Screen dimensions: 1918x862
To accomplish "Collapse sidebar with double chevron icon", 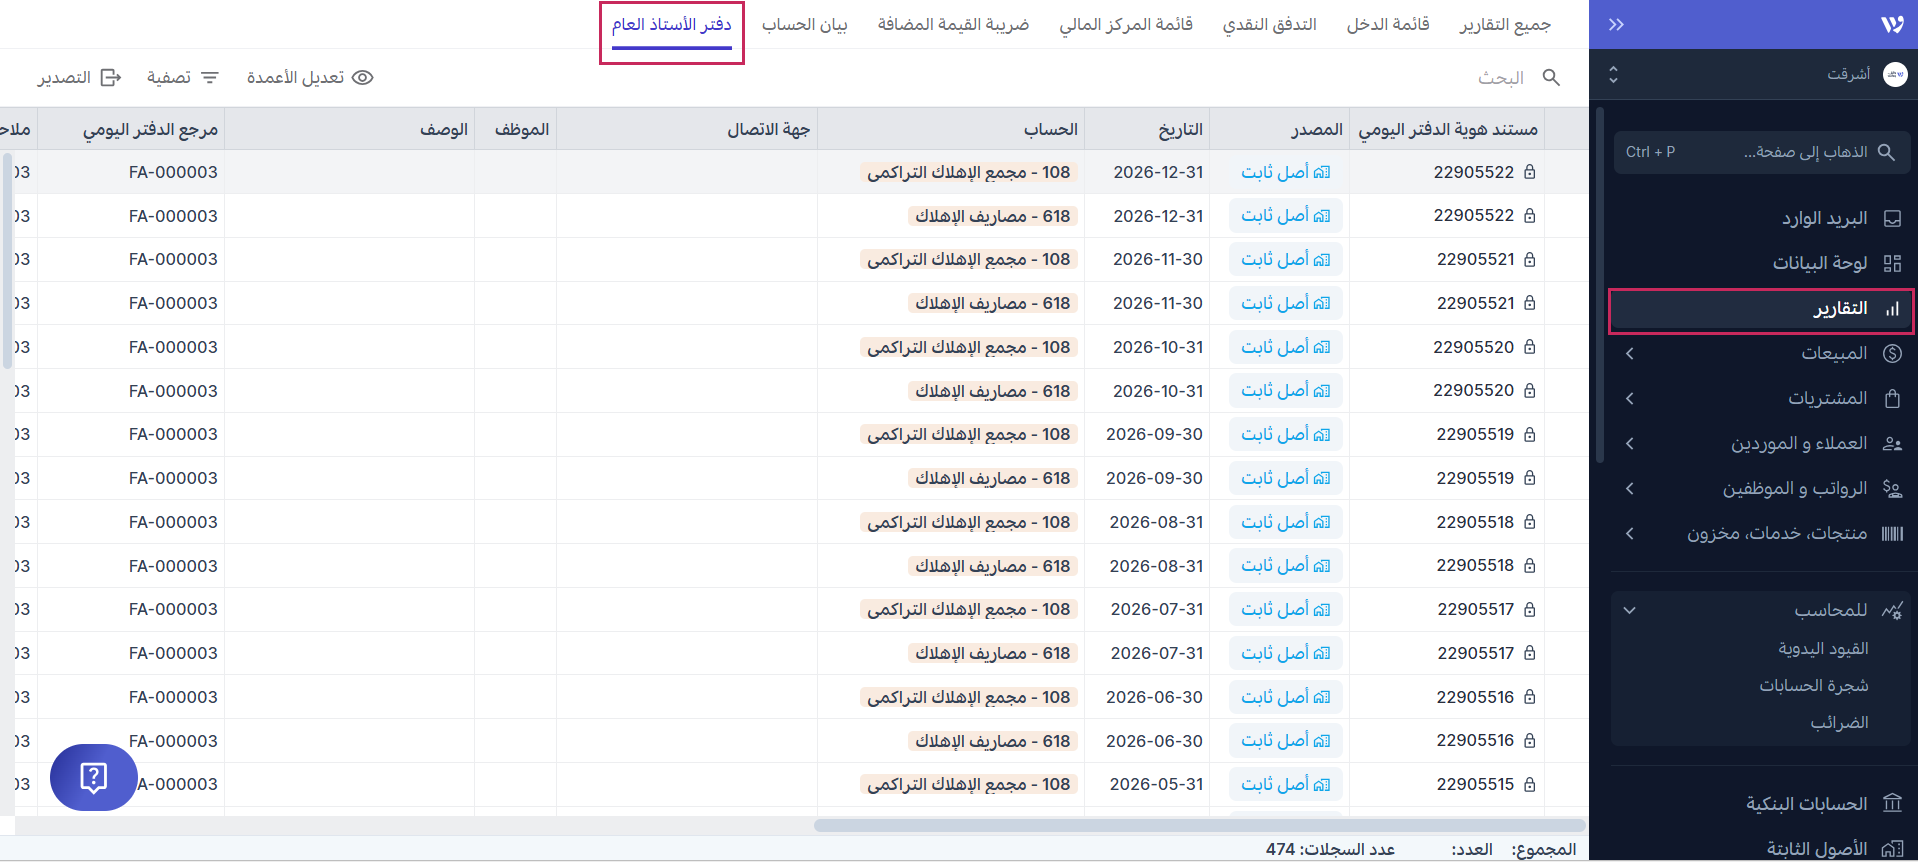I will point(1616,24).
